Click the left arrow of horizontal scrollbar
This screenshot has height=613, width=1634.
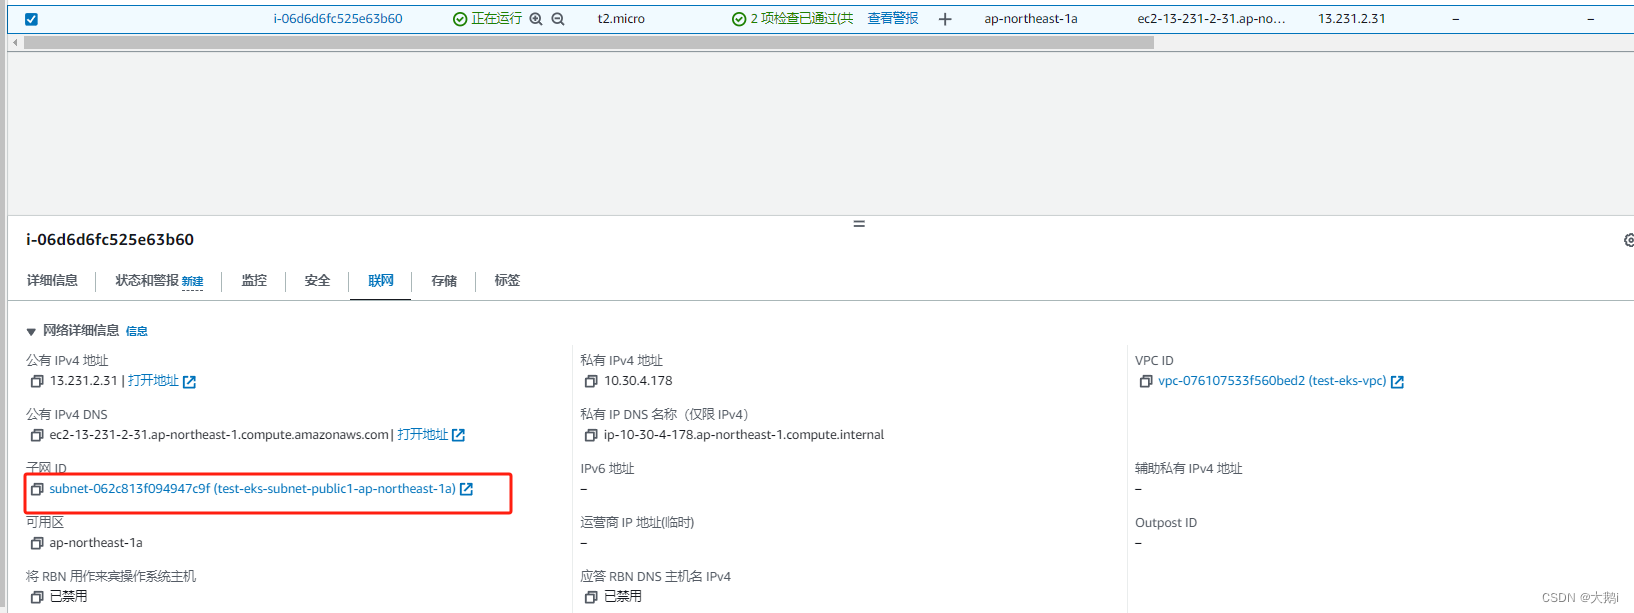coord(15,43)
